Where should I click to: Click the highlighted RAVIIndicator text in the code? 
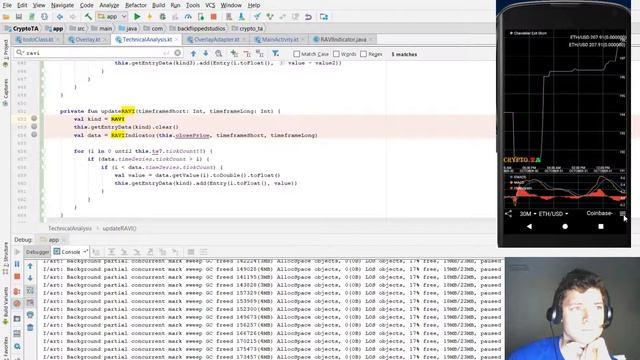tap(133, 135)
